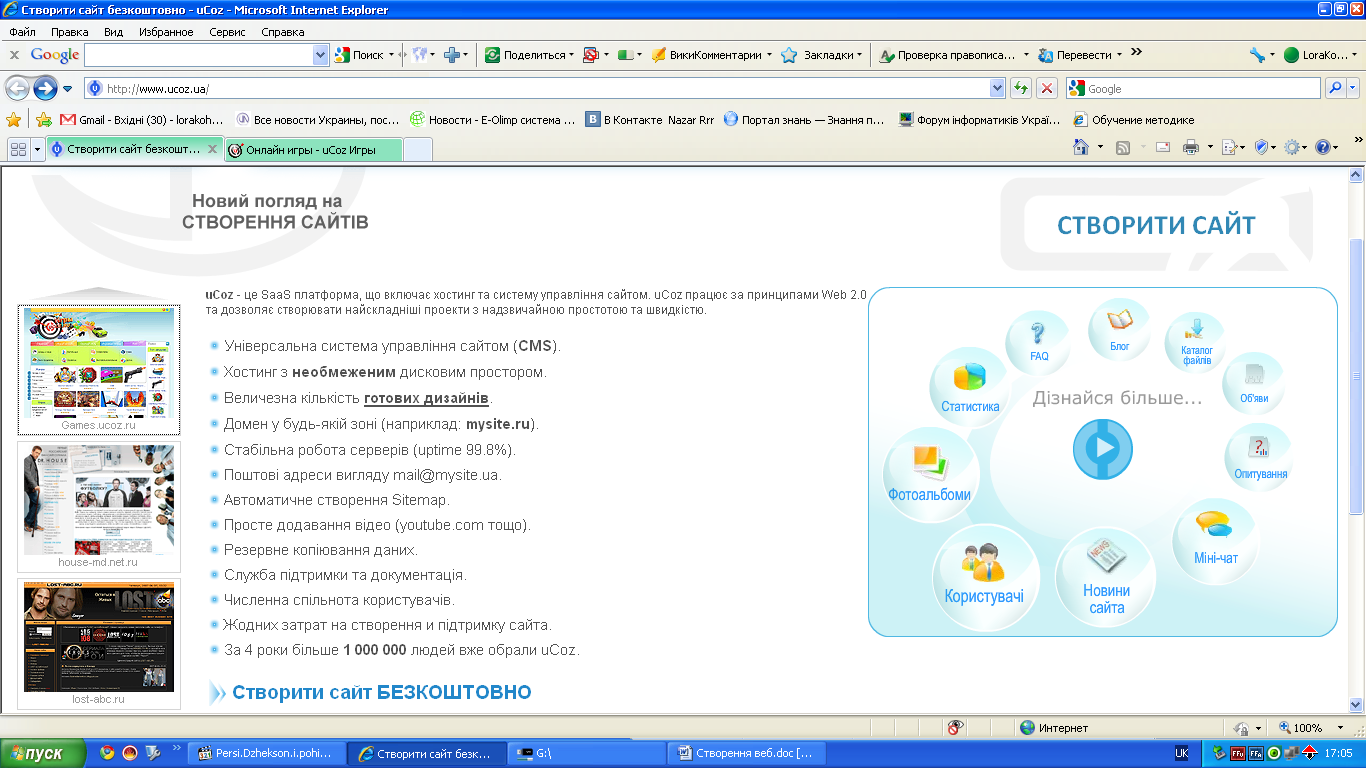Click the blue plus icon on Google Toolbar

click(452, 55)
